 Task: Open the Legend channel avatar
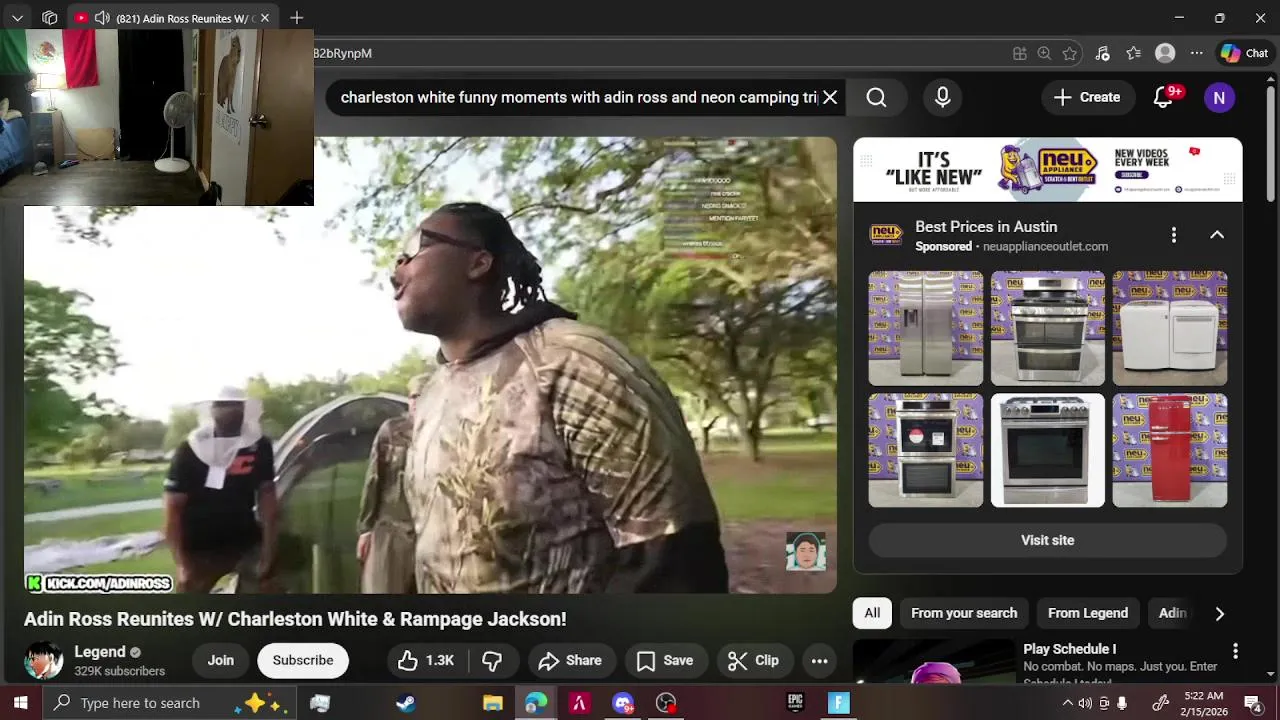44,661
